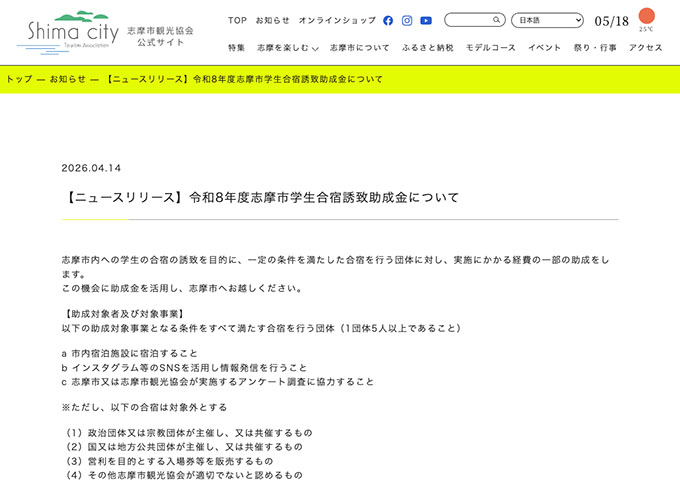Open アクセス menu item

(646, 48)
